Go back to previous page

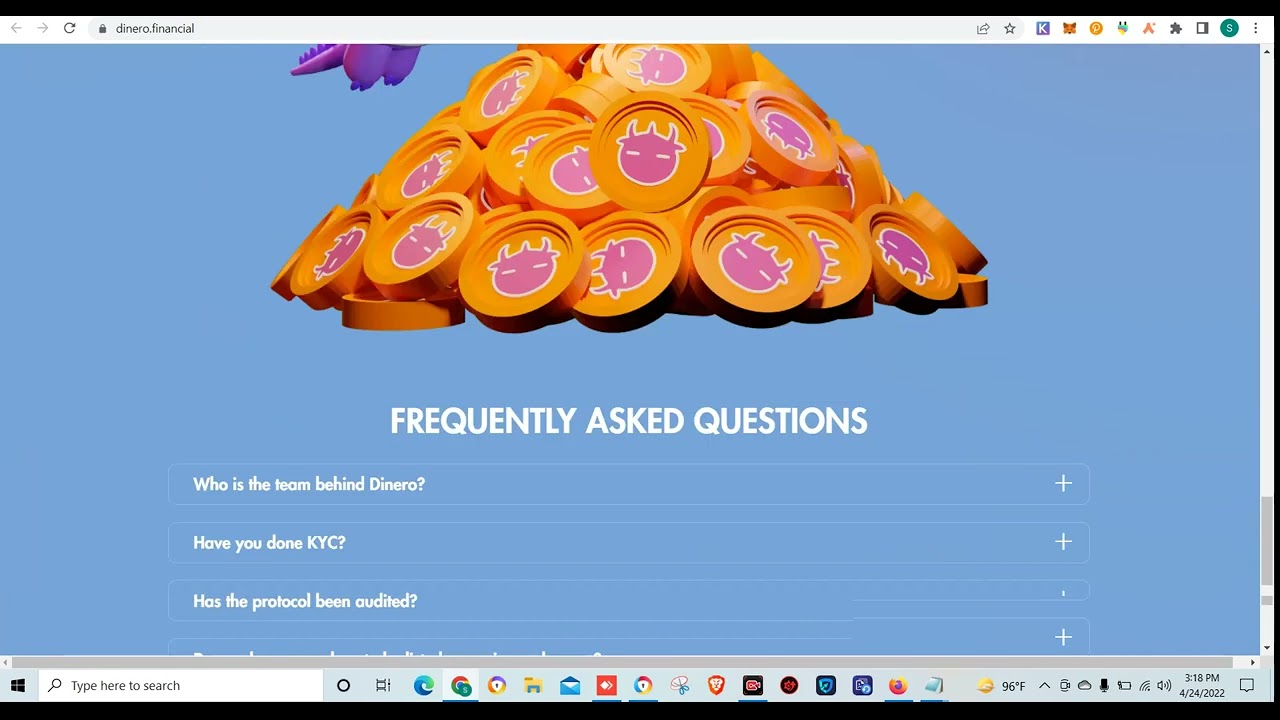[x=16, y=28]
